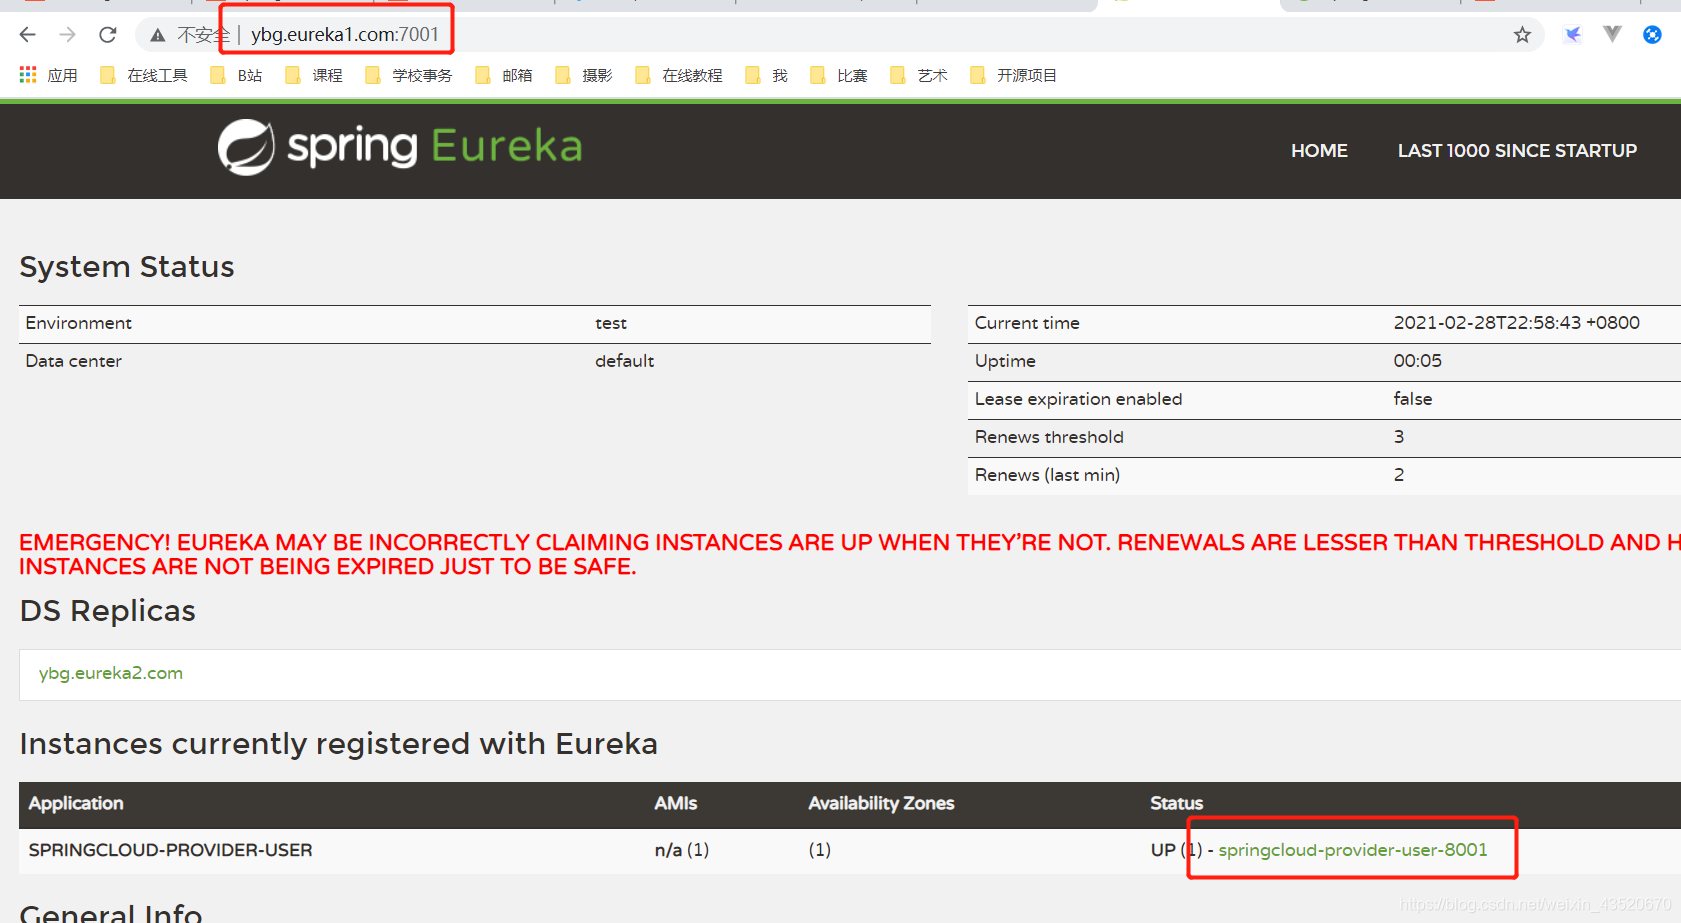Image resolution: width=1681 pixels, height=923 pixels.
Task: Open springcloud-provider-user-8001 instance link
Action: [x=1352, y=850]
